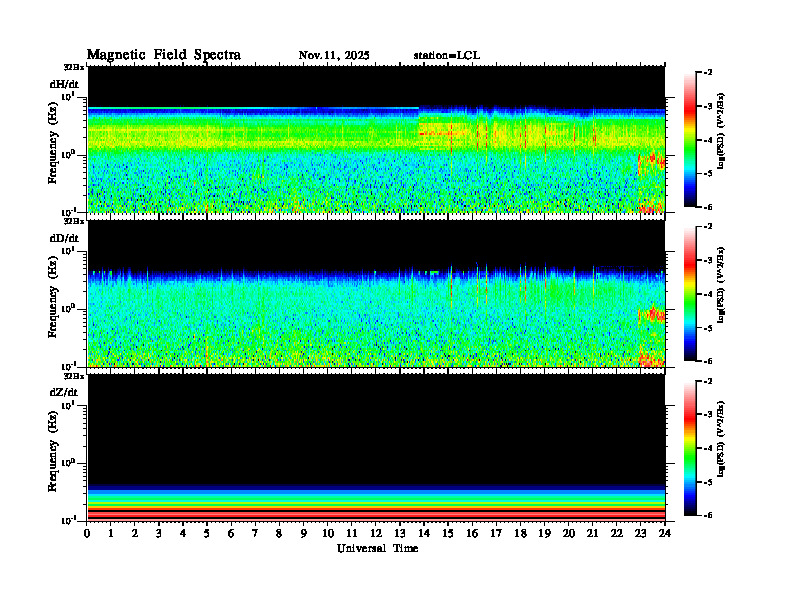The image size is (792, 612).
Task: Click the dZ/dt spectrogram plot
Action: (x=376, y=448)
